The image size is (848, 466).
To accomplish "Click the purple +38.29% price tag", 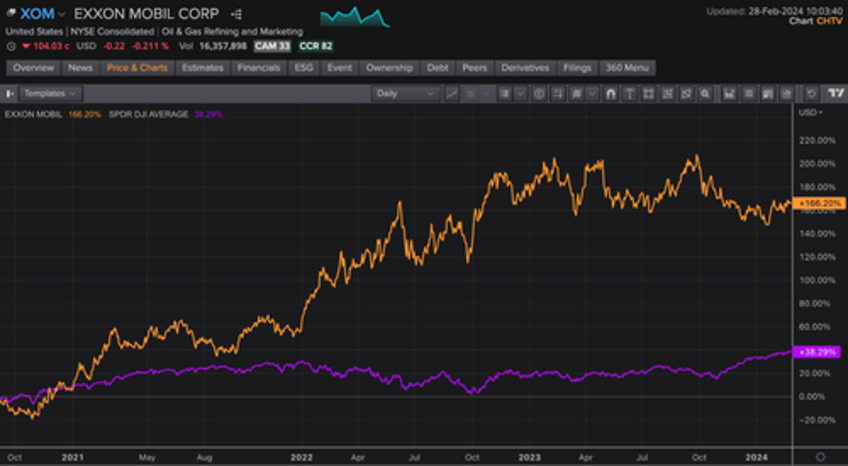I will pyautogui.click(x=817, y=352).
